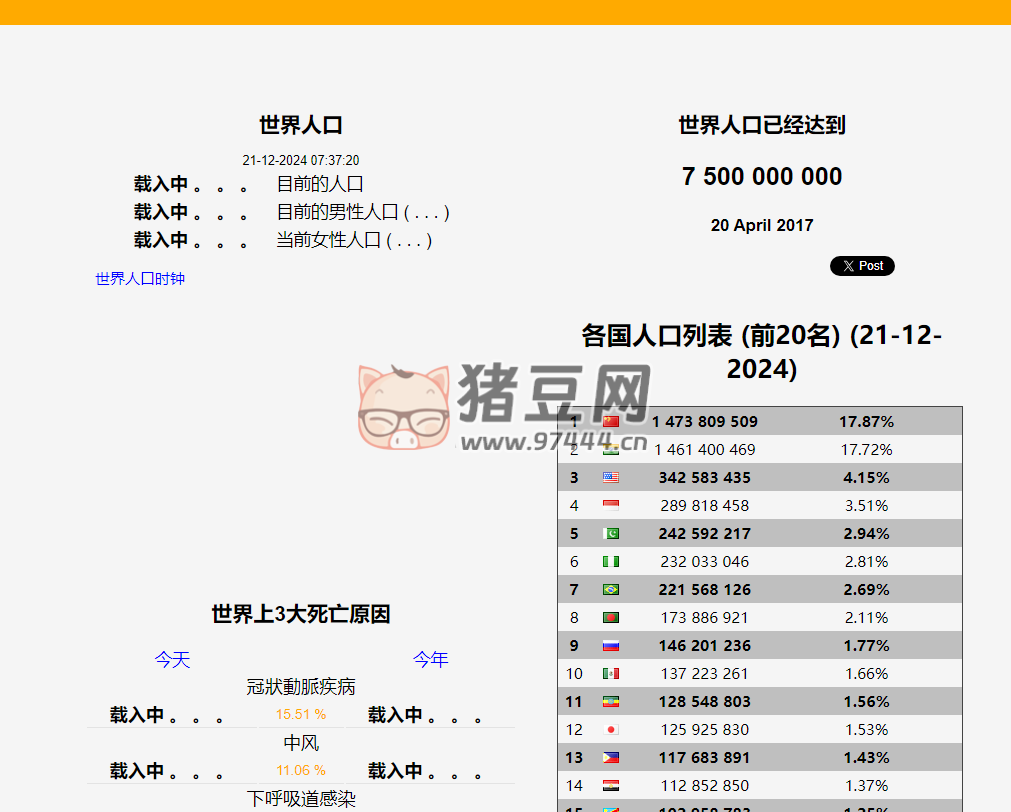The width and height of the screenshot is (1011, 812).
Task: Switch to the 今天 death causes view
Action: pos(172,660)
